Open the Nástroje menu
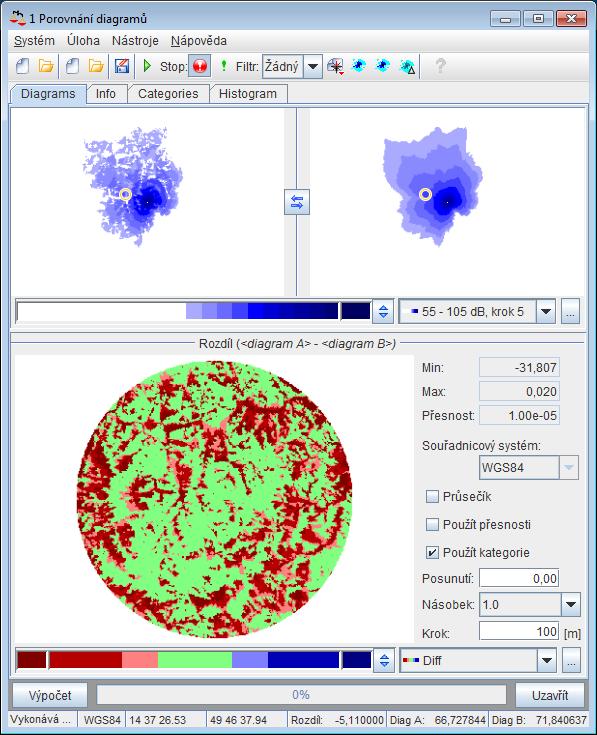The width and height of the screenshot is (597, 735). 135,41
